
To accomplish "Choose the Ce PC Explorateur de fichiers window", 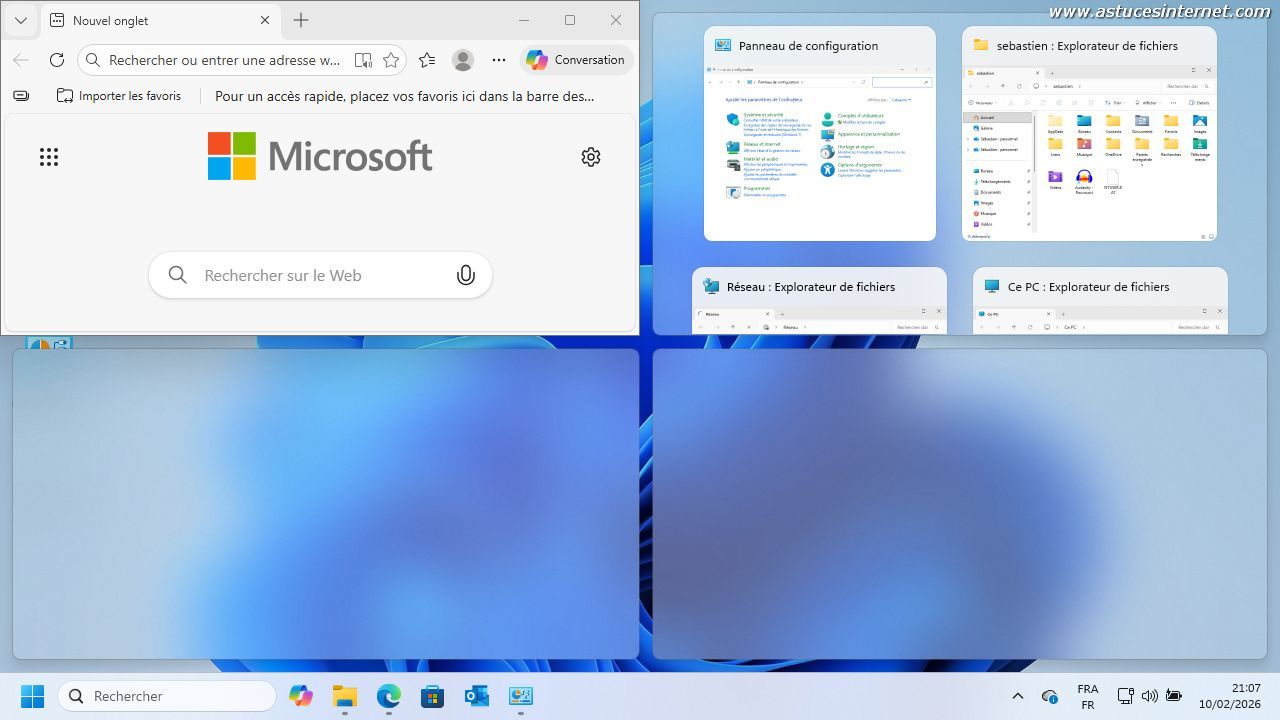I will [x=1099, y=300].
